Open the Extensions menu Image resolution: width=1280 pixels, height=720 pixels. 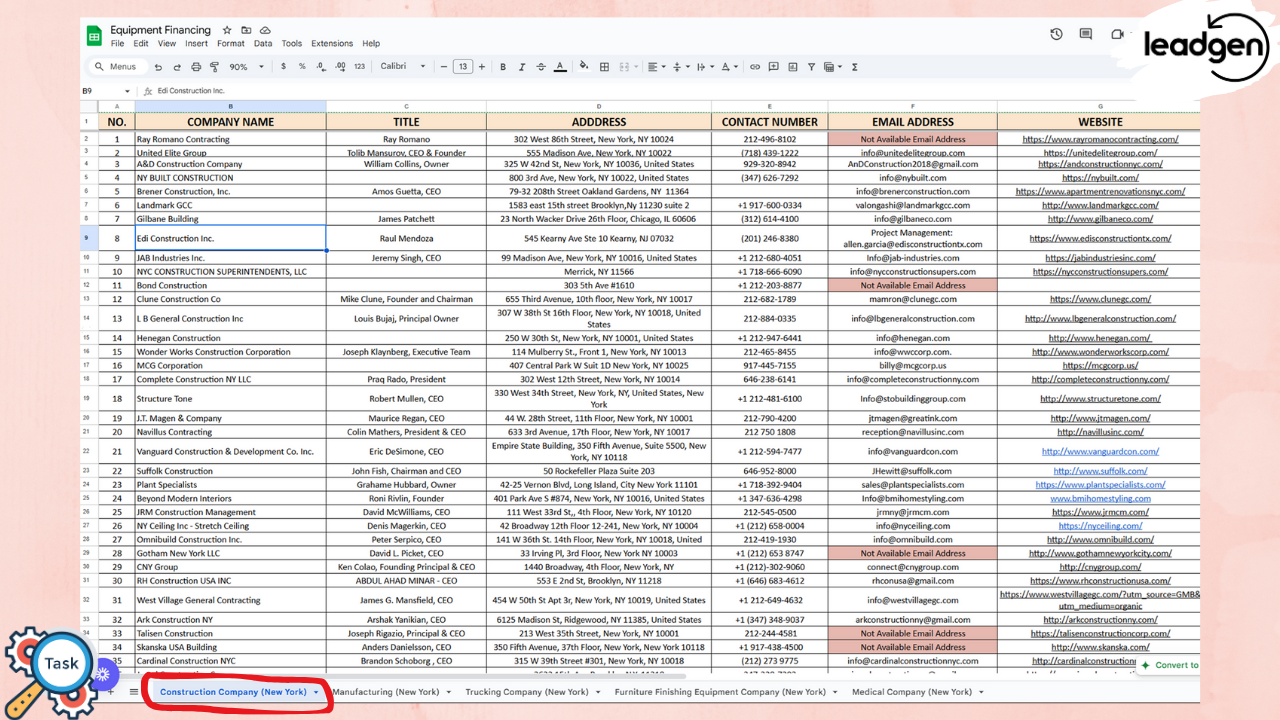[x=332, y=44]
